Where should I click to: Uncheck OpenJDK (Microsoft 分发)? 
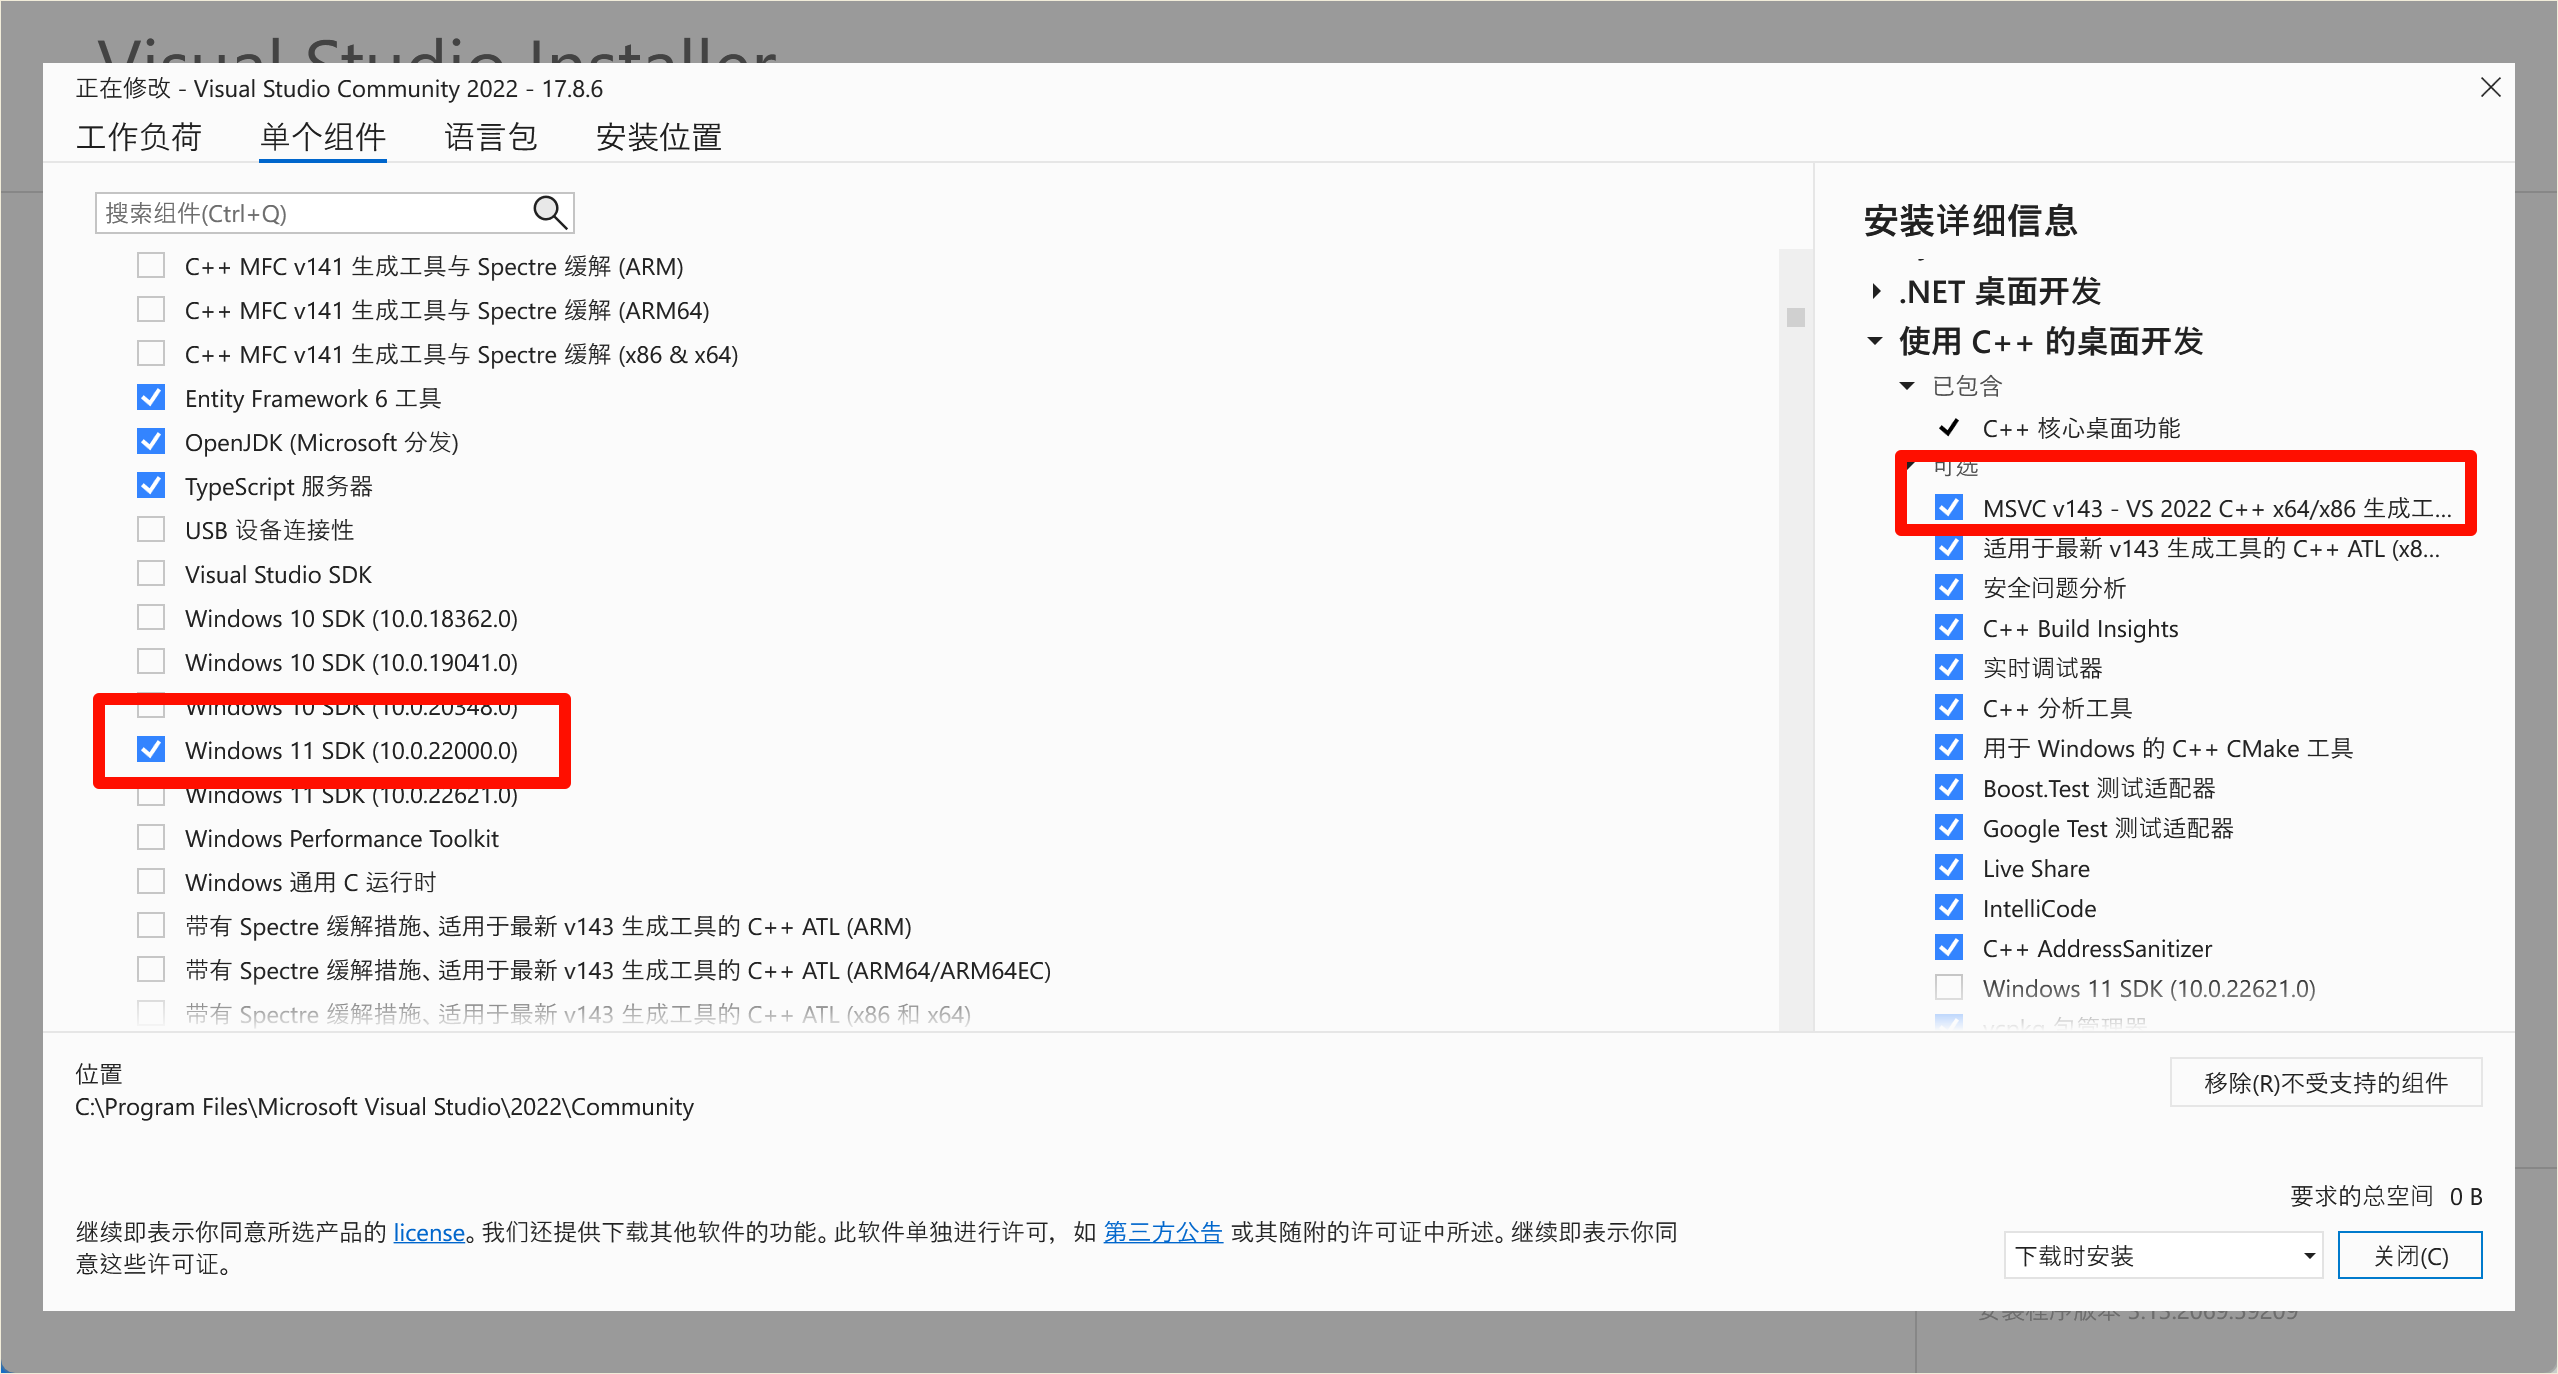pyautogui.click(x=151, y=442)
